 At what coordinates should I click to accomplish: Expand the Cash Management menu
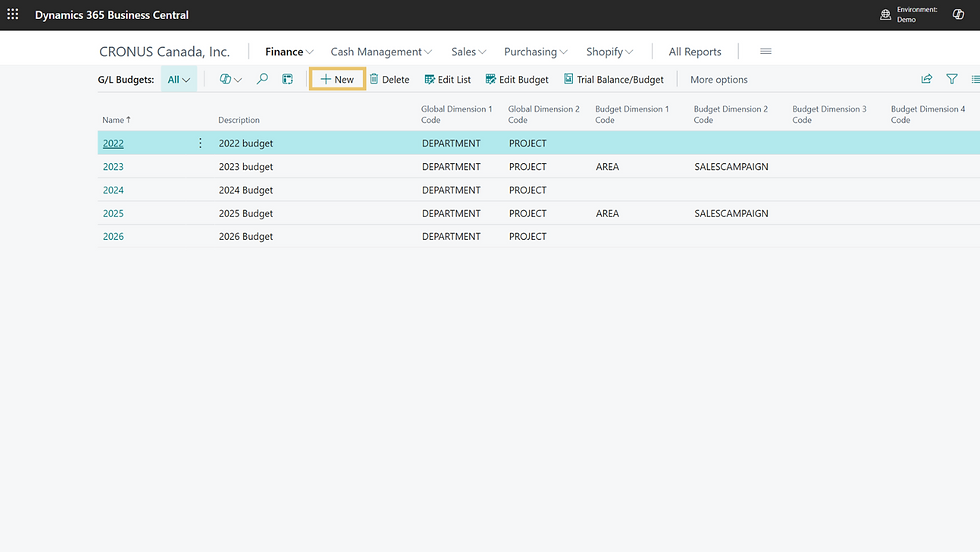[x=381, y=51]
